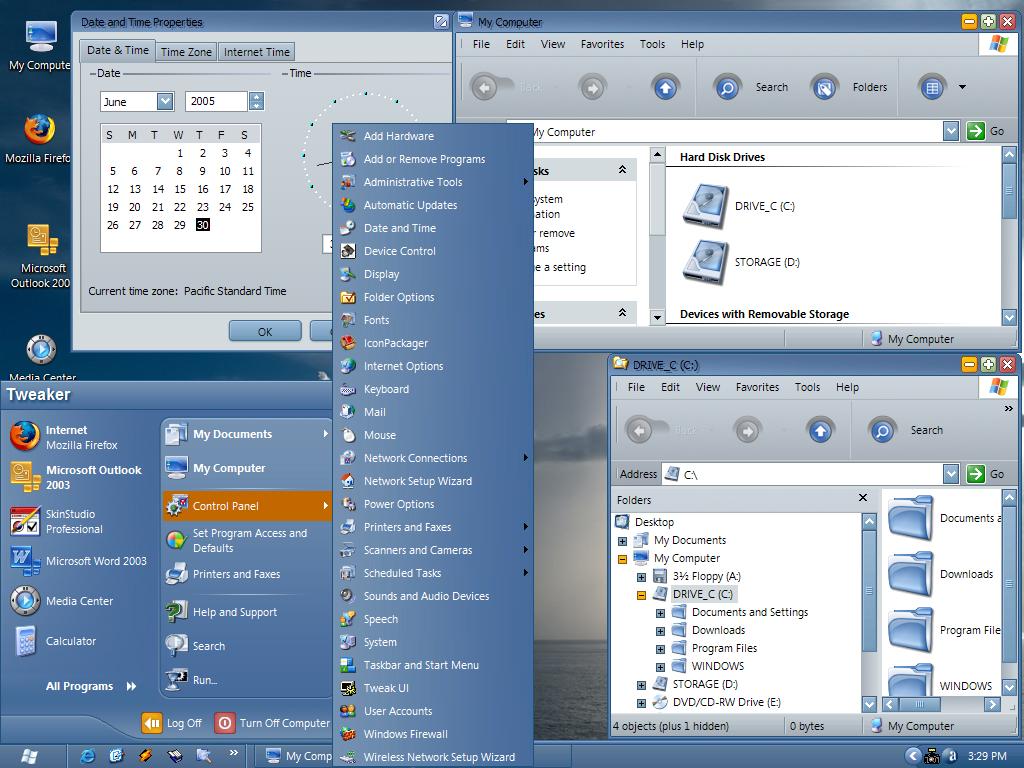This screenshot has width=1024, height=768.
Task: Close the Folders pane with the X
Action: (x=863, y=498)
